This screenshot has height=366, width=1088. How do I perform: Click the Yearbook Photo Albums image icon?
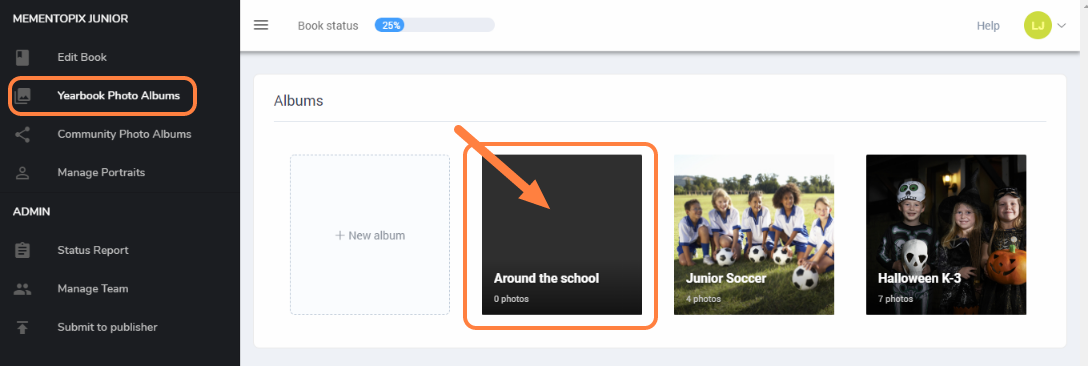point(23,96)
